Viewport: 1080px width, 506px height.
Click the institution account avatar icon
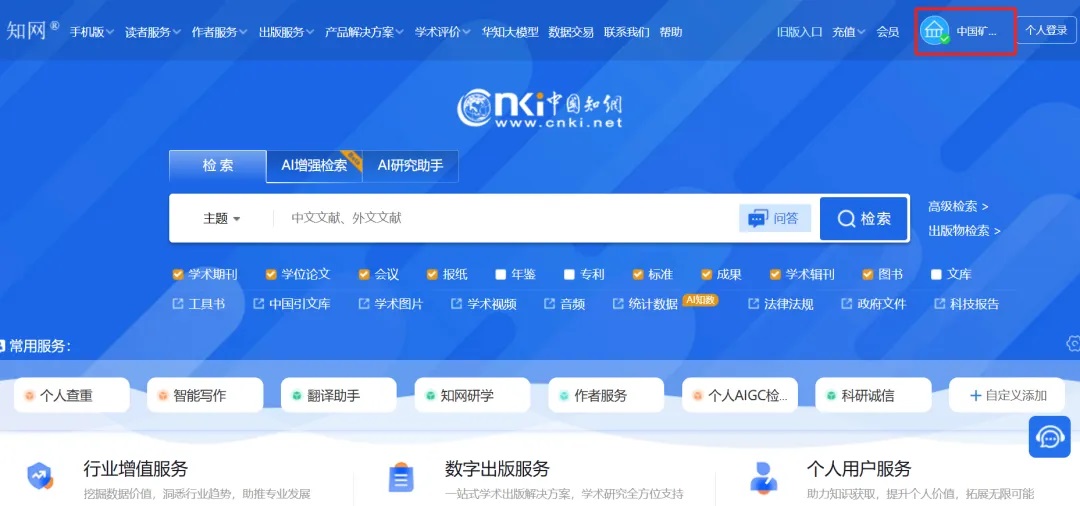935,31
